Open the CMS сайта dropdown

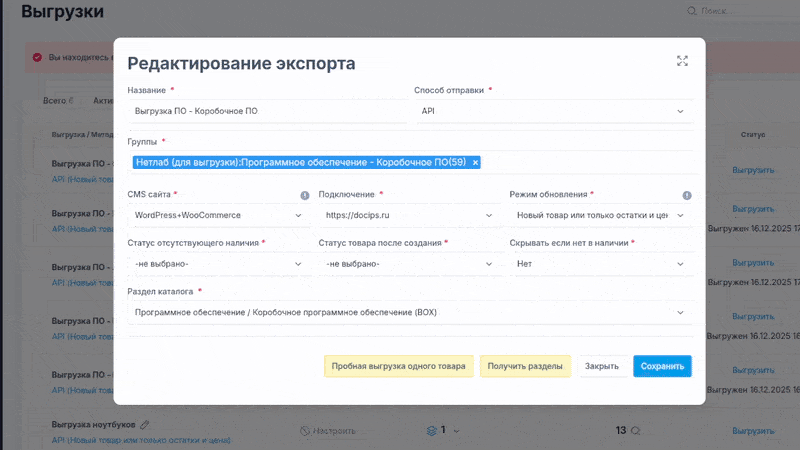(x=217, y=215)
